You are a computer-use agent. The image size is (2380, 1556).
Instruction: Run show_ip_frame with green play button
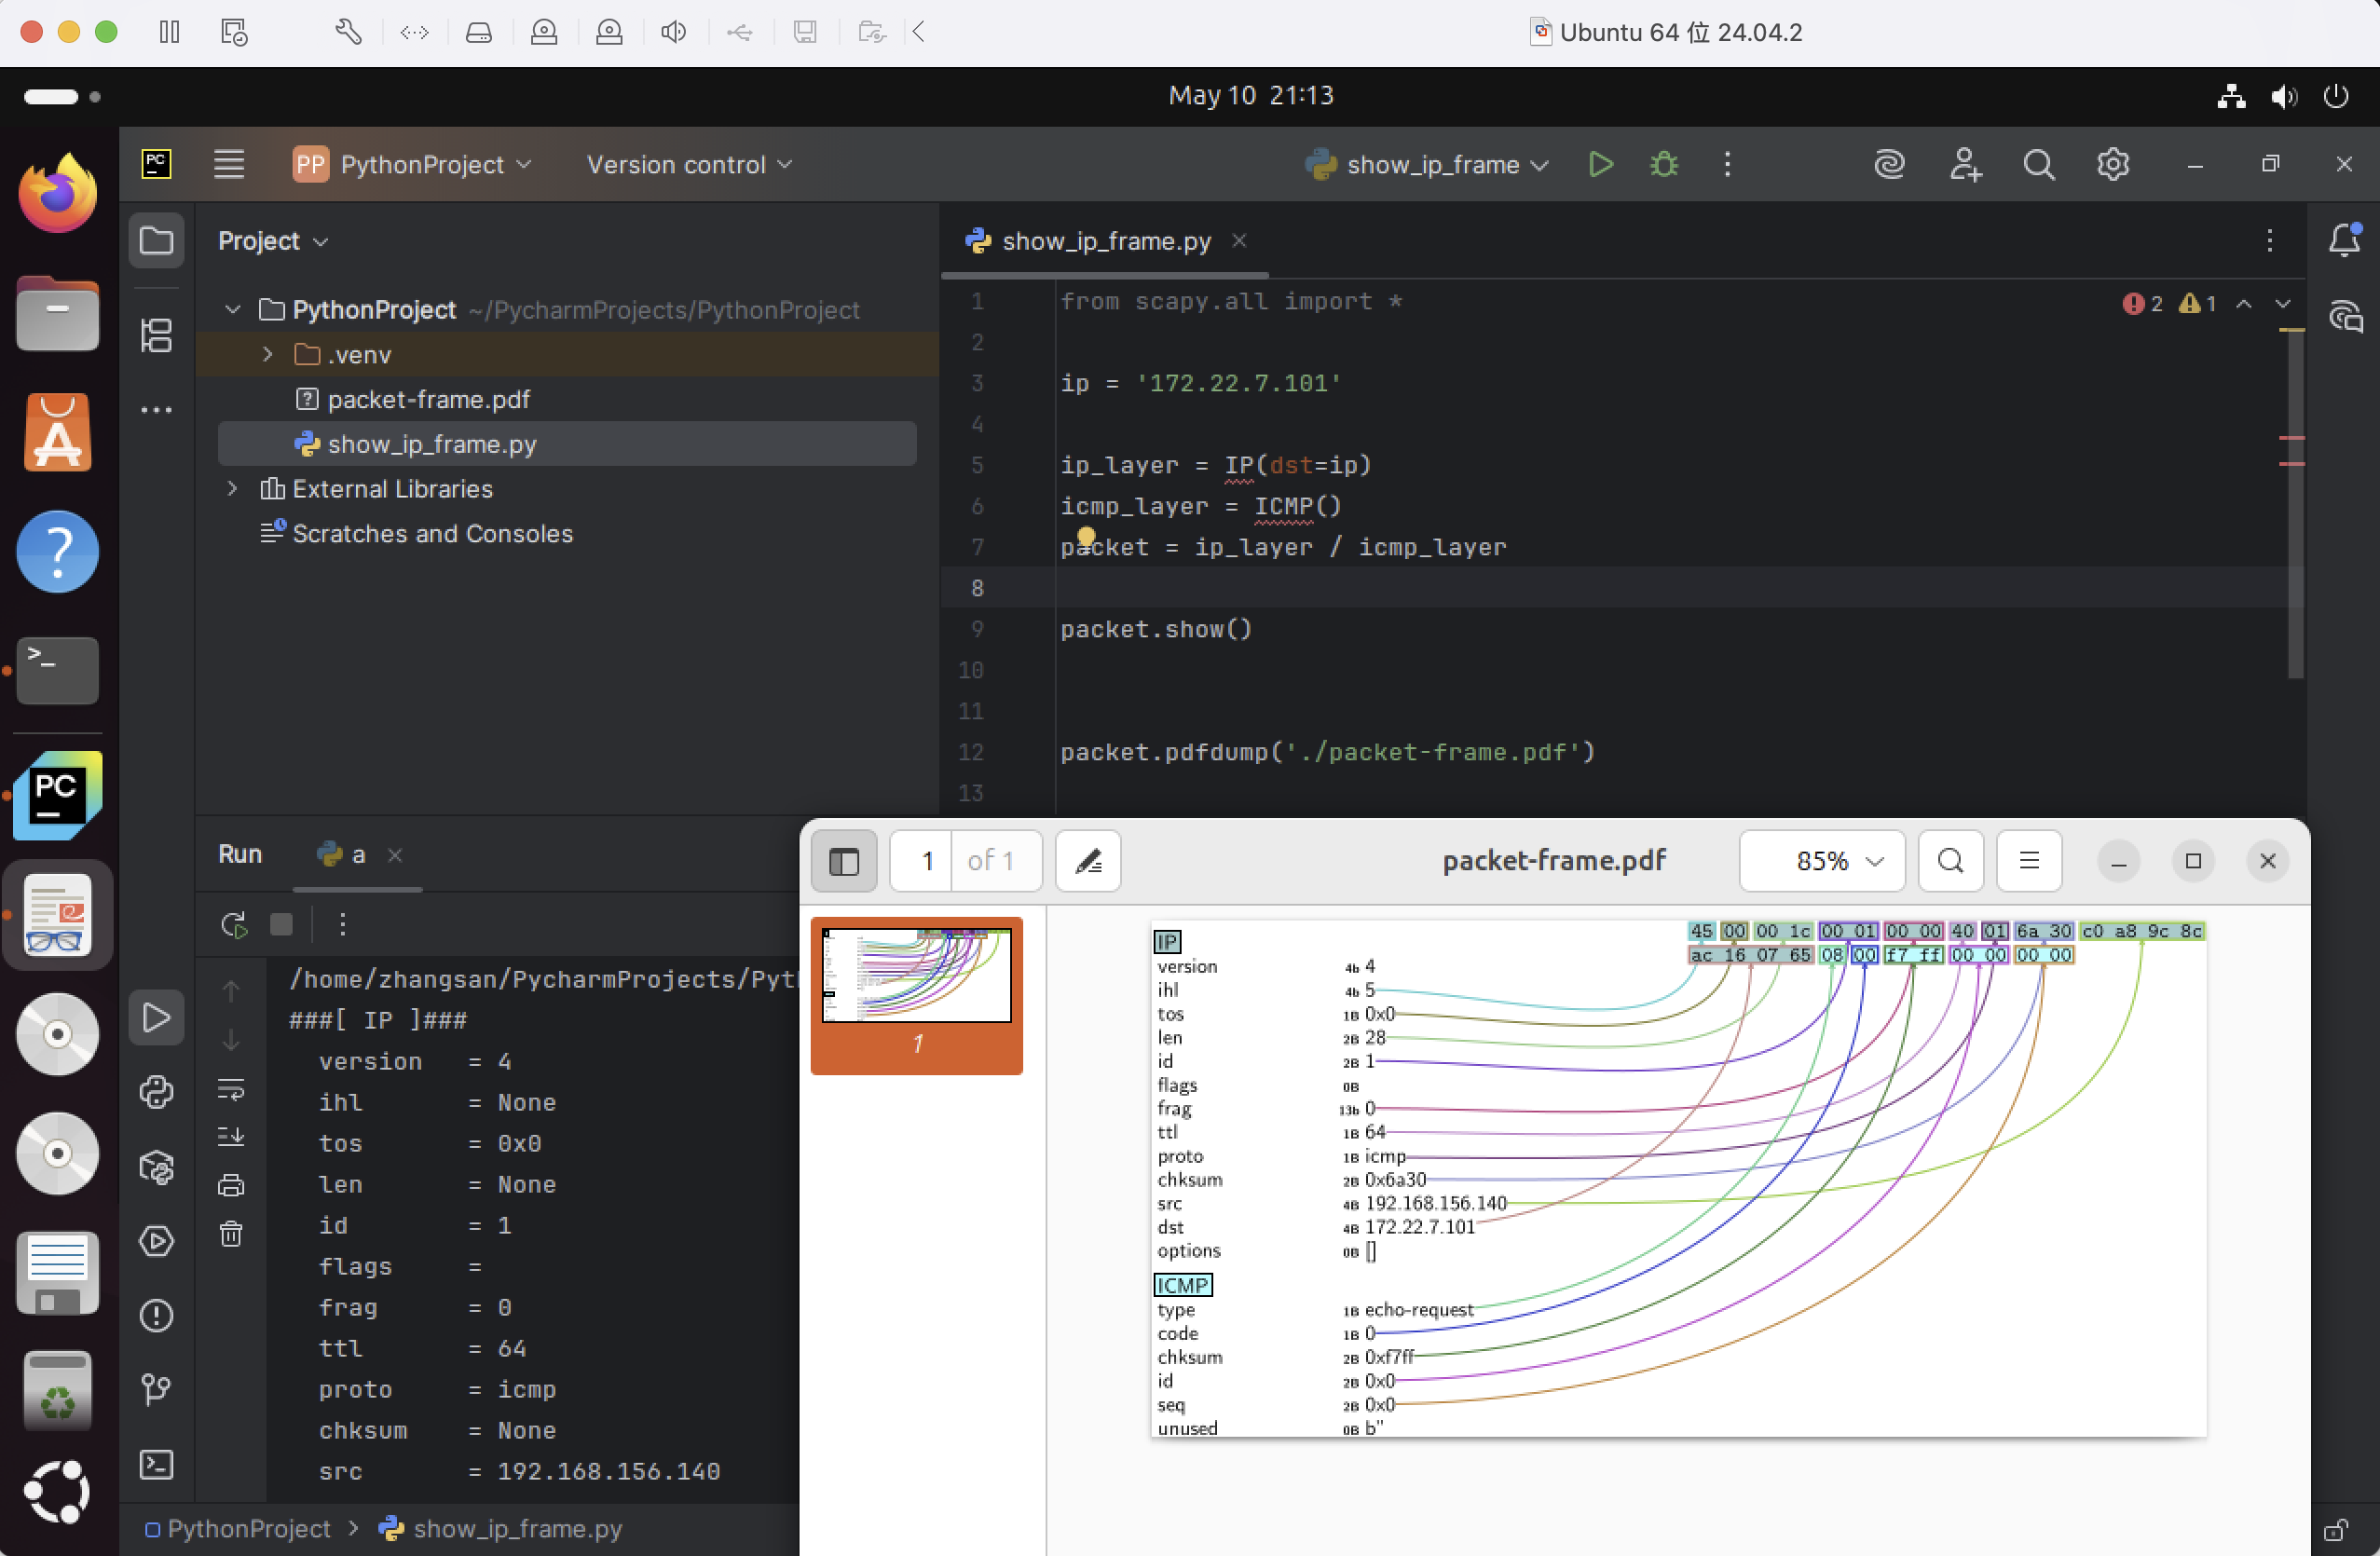coord(1600,164)
